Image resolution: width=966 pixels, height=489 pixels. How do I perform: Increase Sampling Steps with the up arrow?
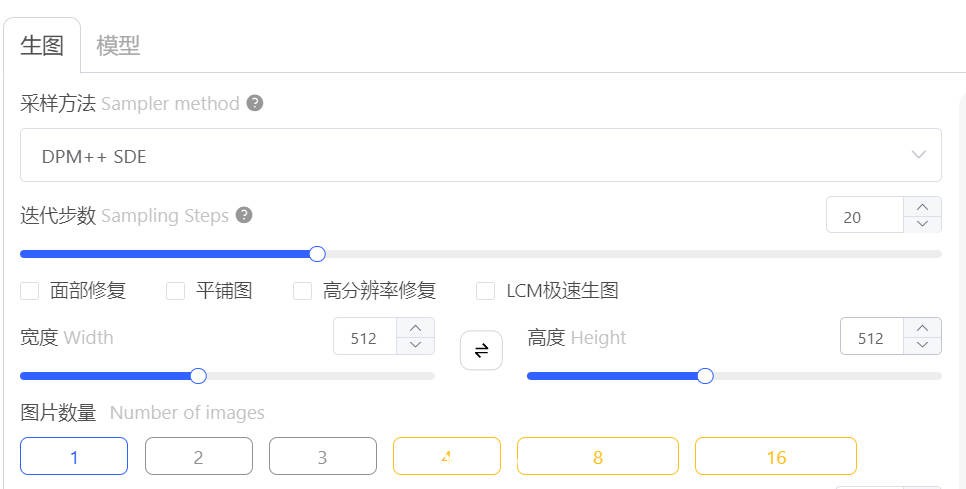pos(922,206)
